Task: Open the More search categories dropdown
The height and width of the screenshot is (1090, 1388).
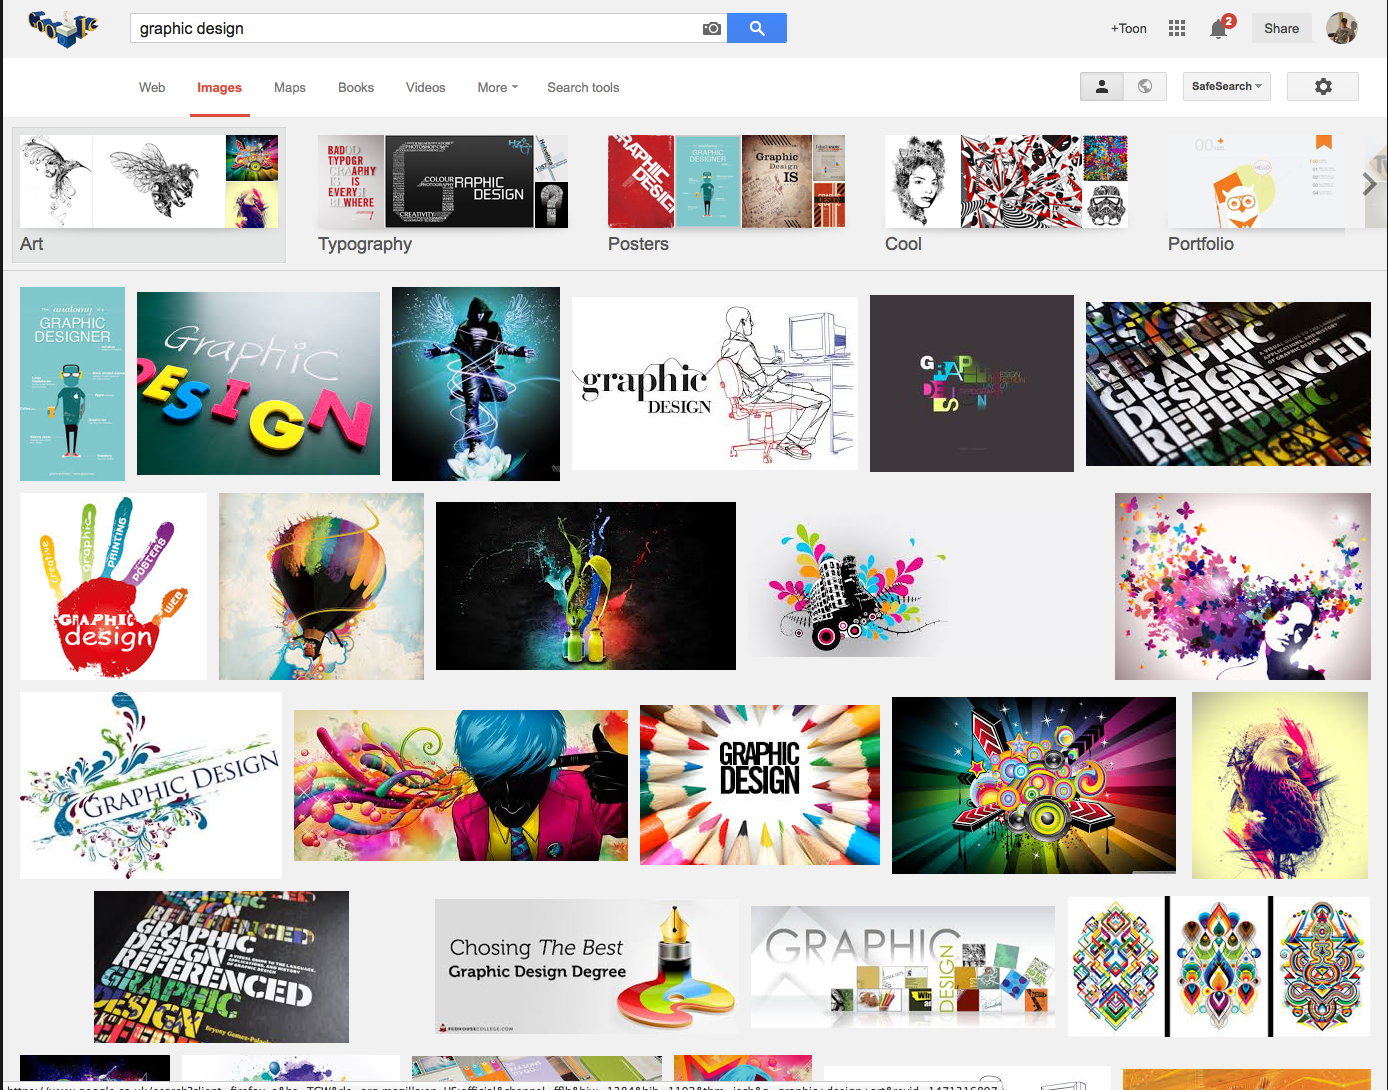Action: point(497,87)
